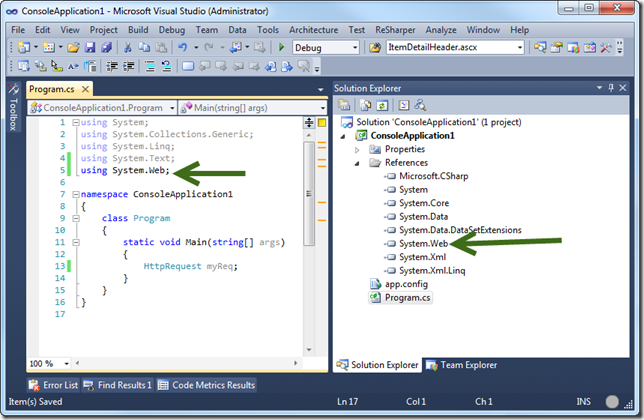Expand the Properties node

tap(357, 150)
